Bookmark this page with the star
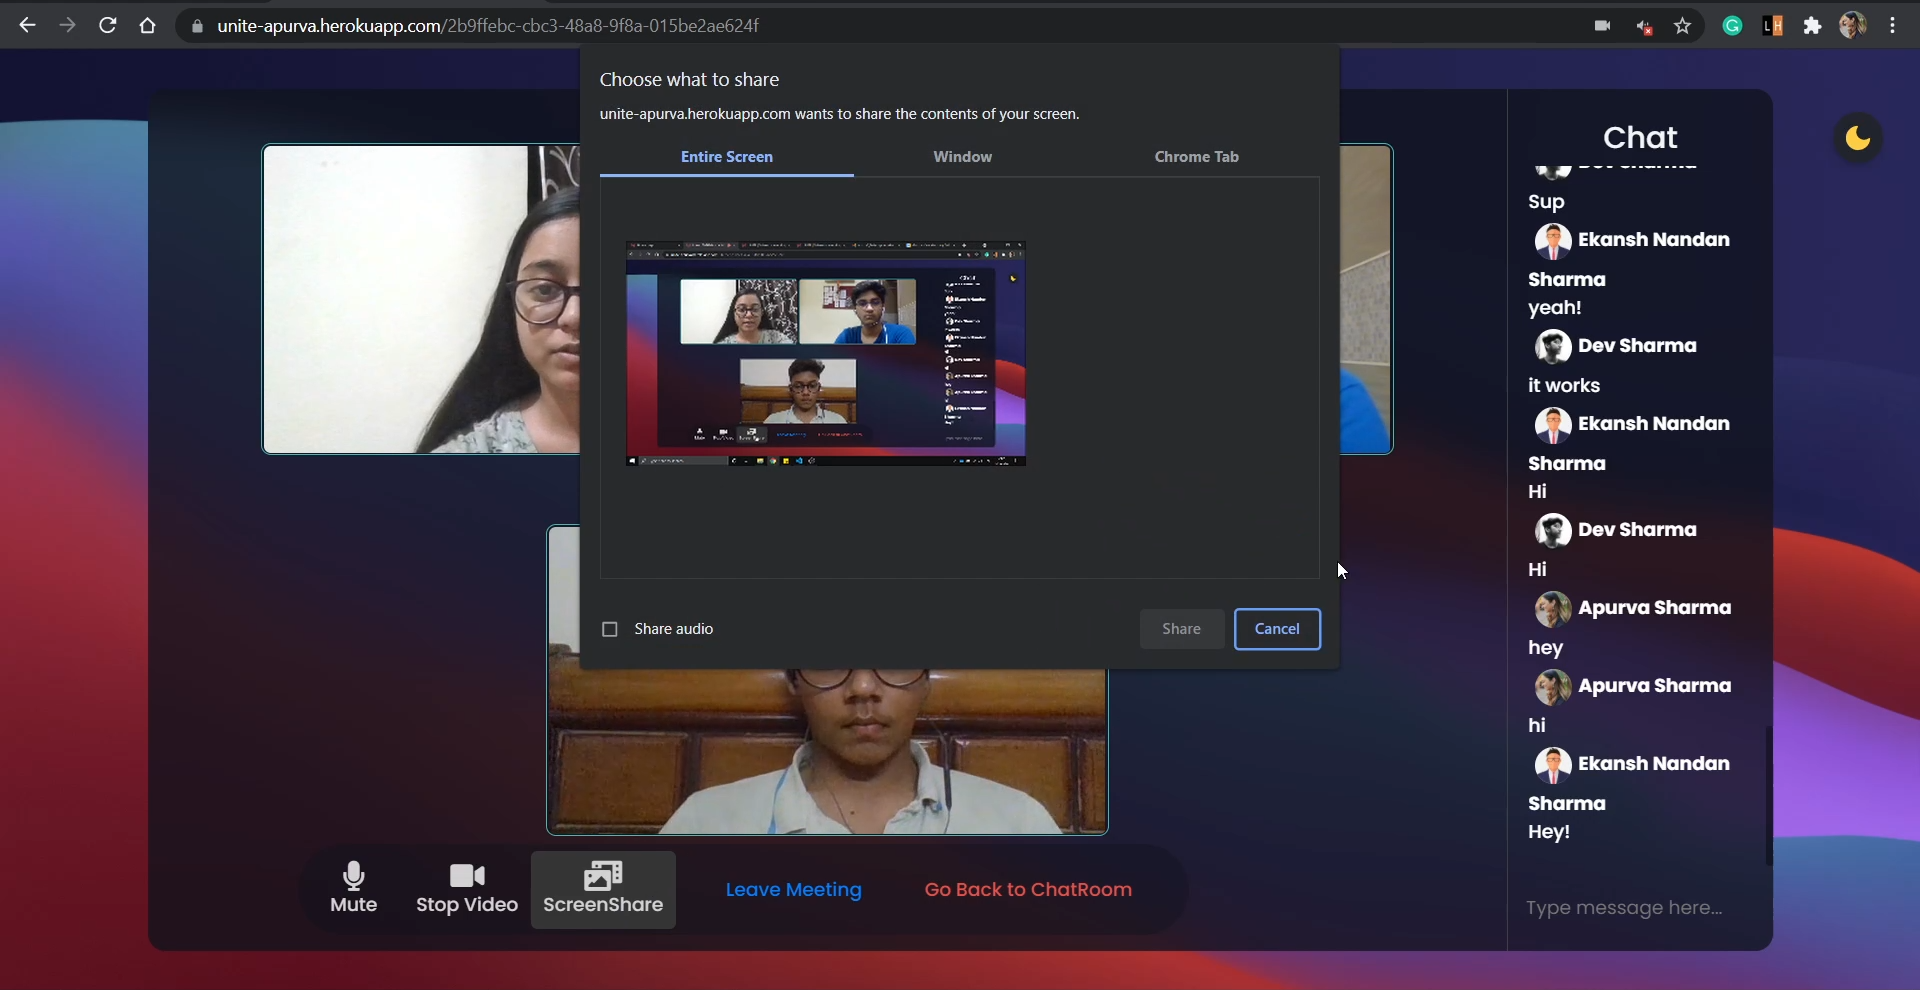 1683,26
